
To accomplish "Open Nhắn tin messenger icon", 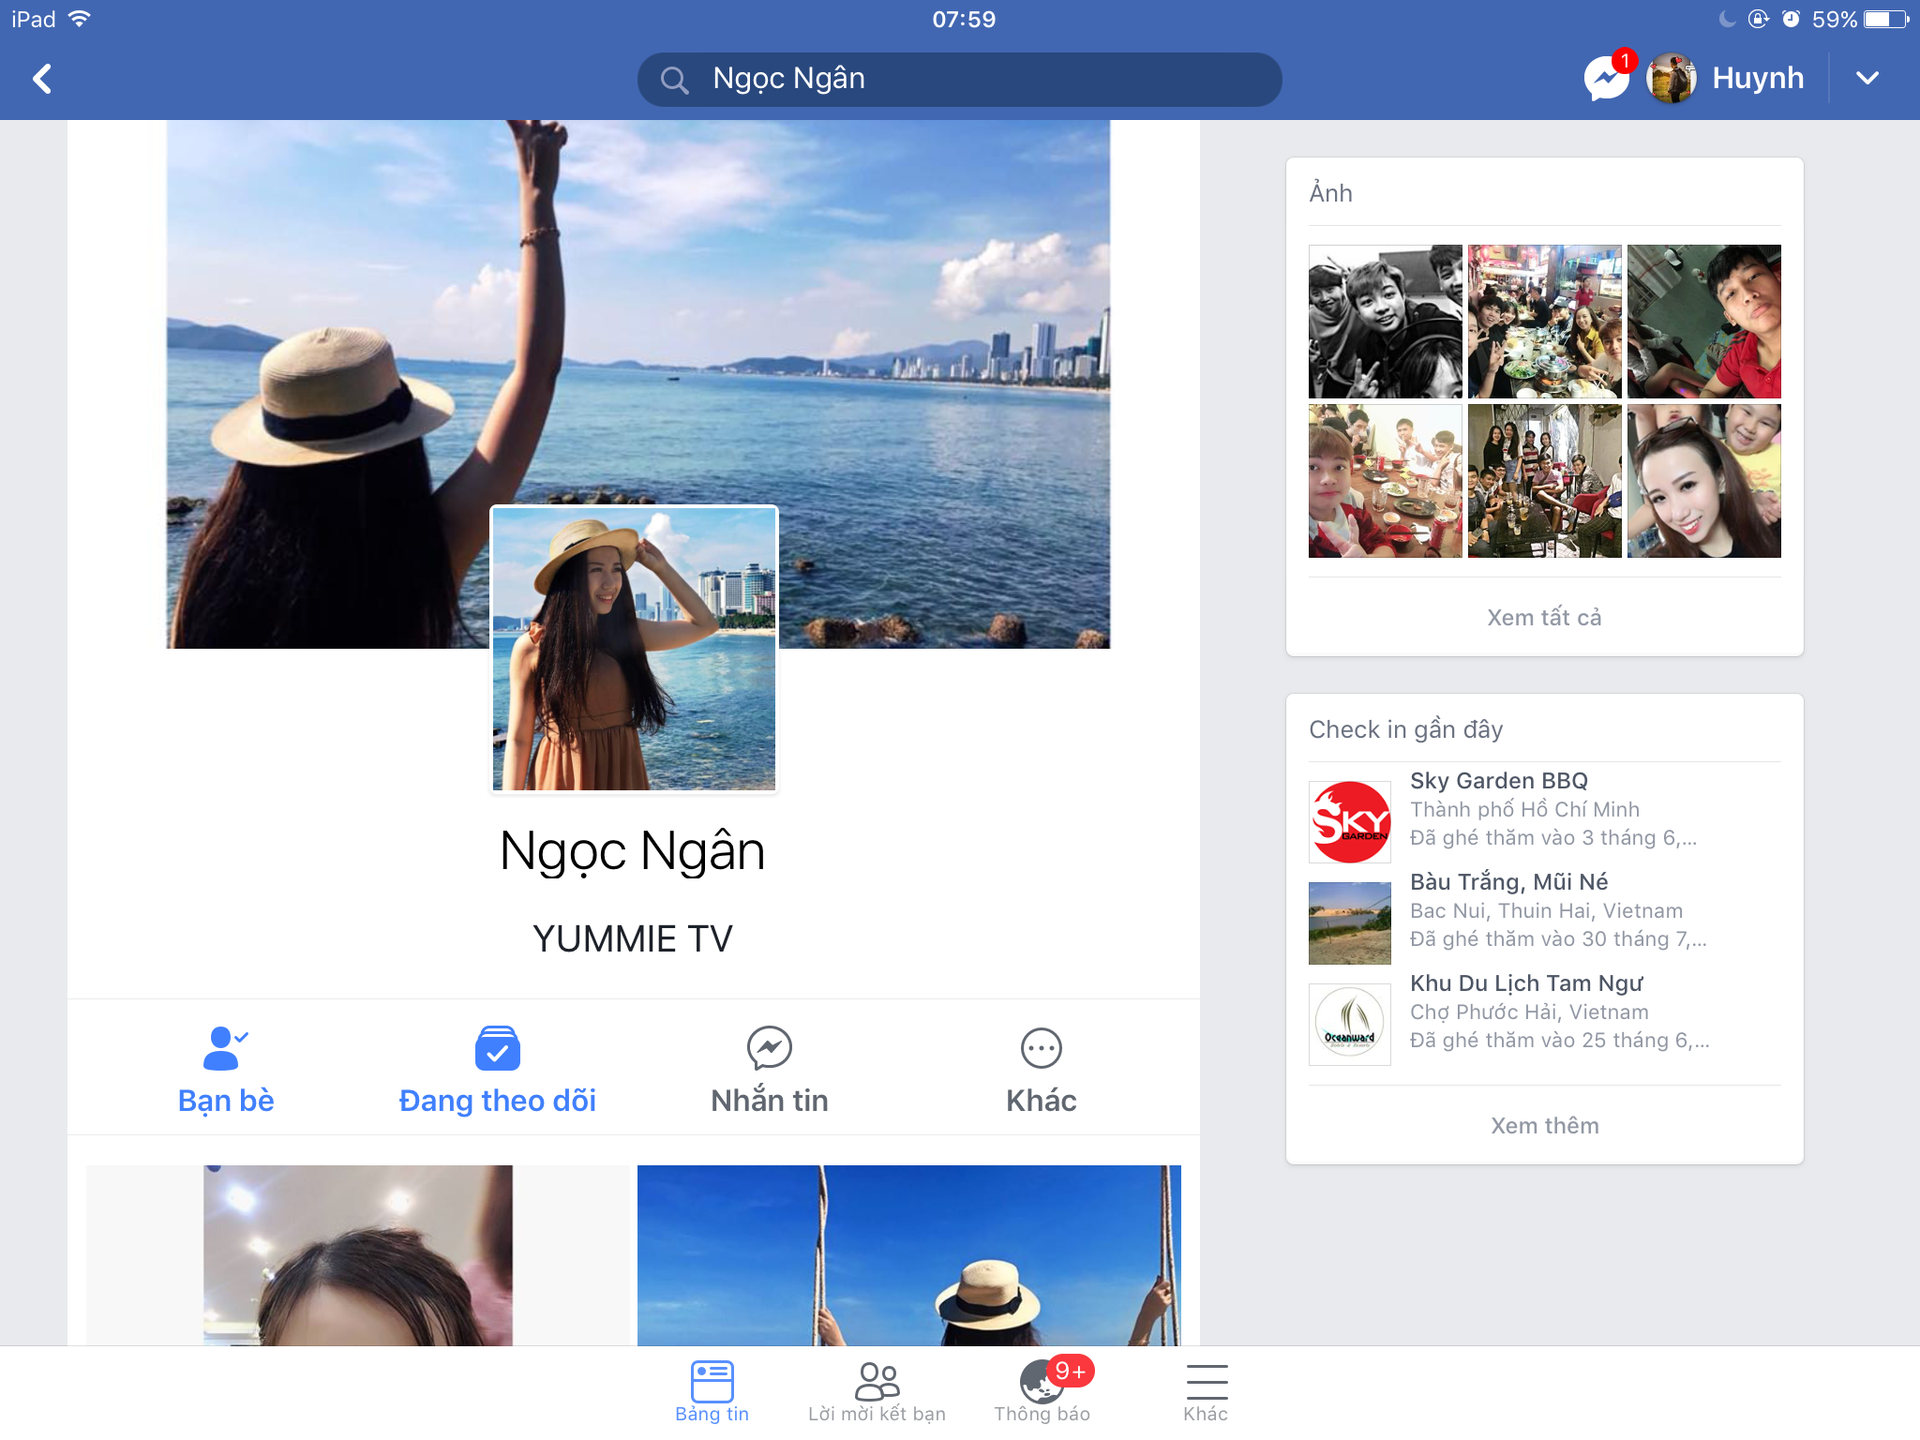I will (x=769, y=1048).
